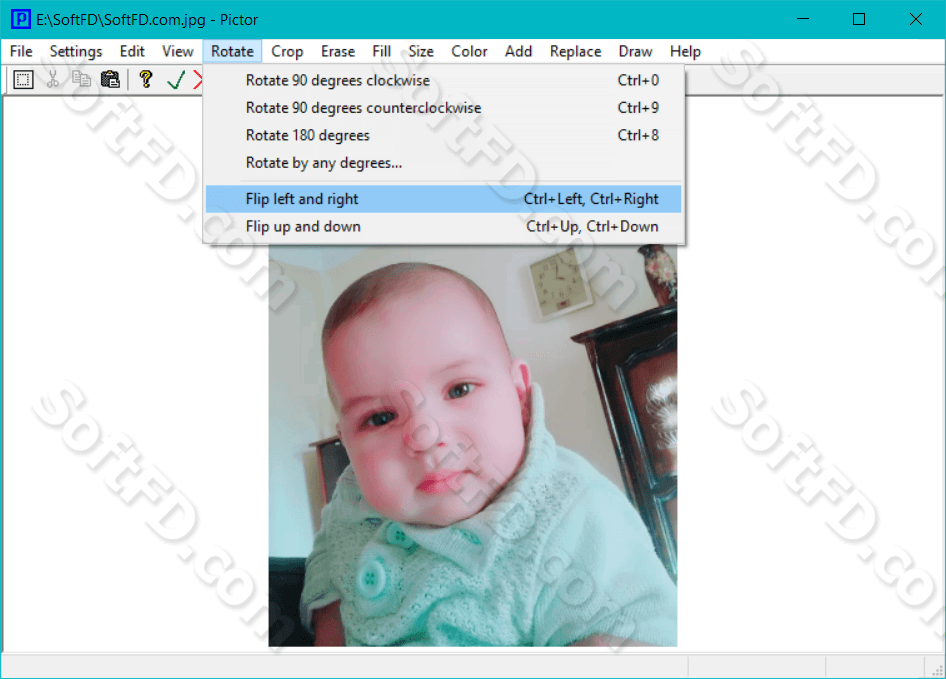This screenshot has width=946, height=679.
Task: Open the Edit menu
Action: tap(132, 51)
